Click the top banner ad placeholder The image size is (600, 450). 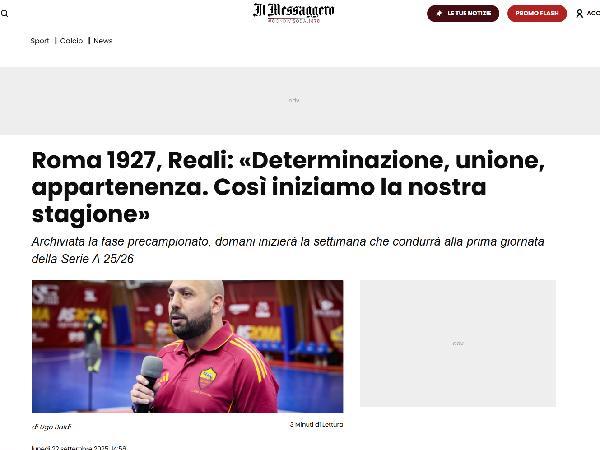[x=300, y=101]
